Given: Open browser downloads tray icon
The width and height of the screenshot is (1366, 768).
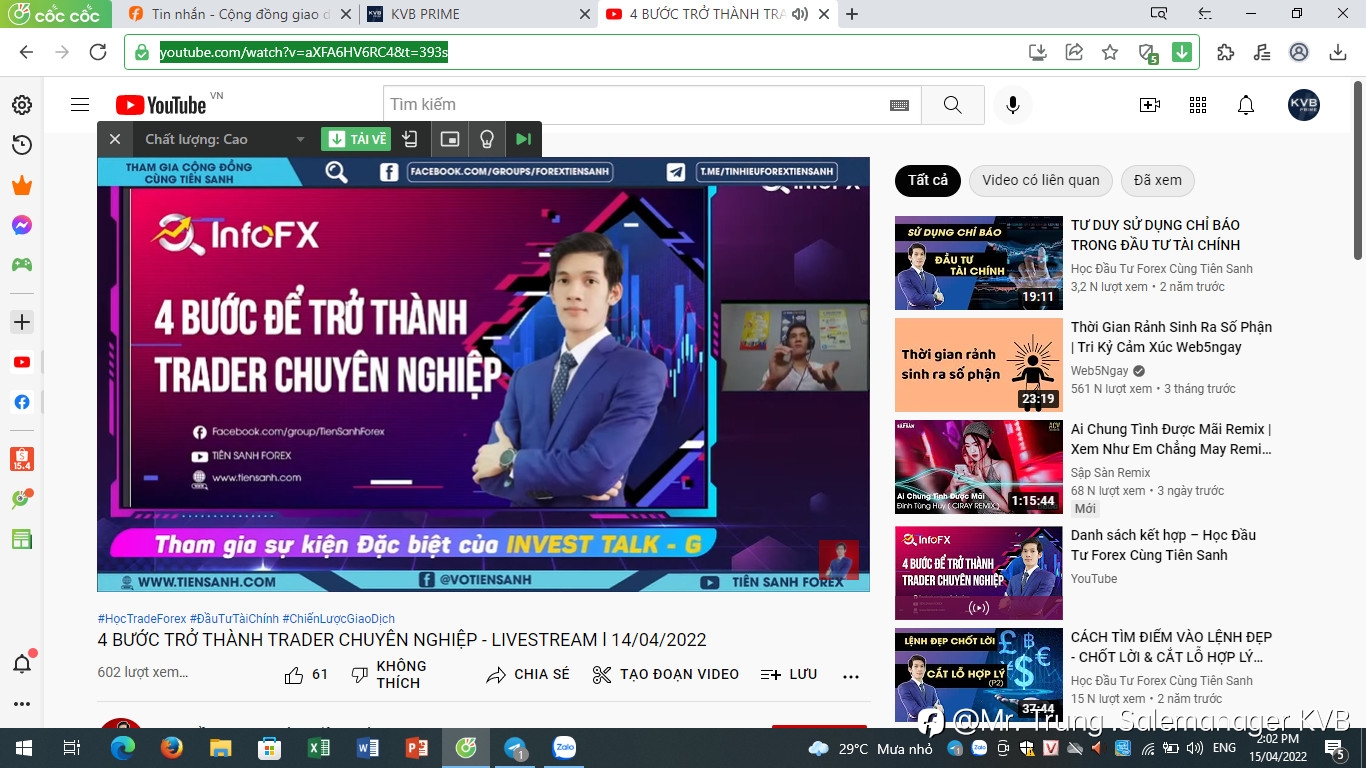Looking at the screenshot, I should pyautogui.click(x=1338, y=52).
